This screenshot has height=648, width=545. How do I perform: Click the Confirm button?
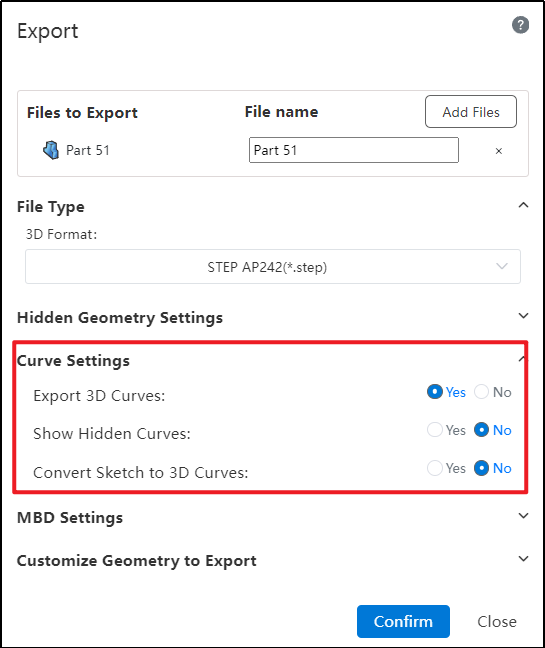pyautogui.click(x=403, y=621)
